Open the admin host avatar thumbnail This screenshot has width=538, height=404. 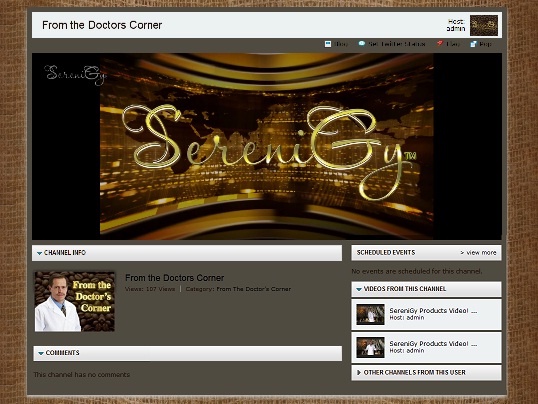[484, 25]
